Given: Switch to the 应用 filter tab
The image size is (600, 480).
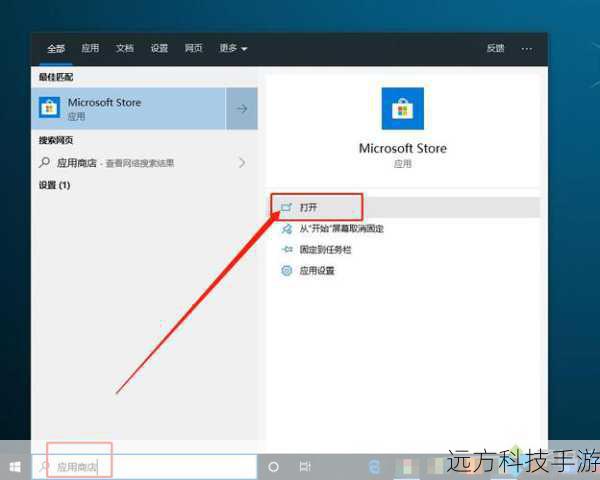Looking at the screenshot, I should click(90, 48).
